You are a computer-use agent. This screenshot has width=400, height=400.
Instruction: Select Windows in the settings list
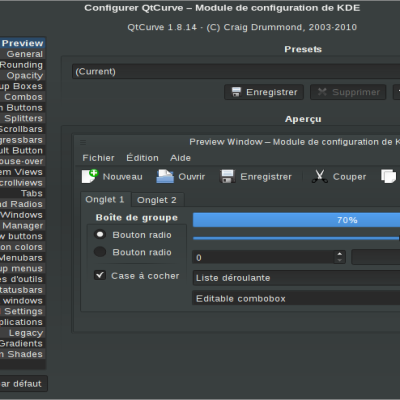click(22, 215)
